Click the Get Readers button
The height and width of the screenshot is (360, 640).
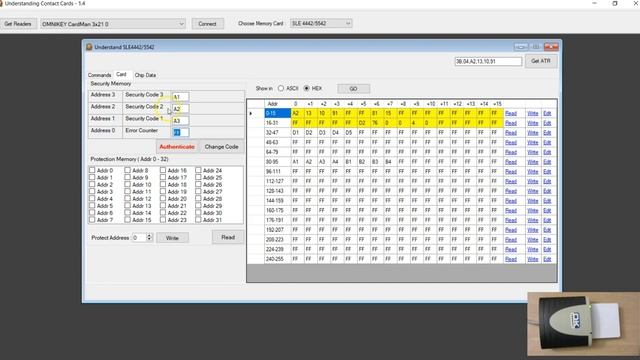pos(18,24)
